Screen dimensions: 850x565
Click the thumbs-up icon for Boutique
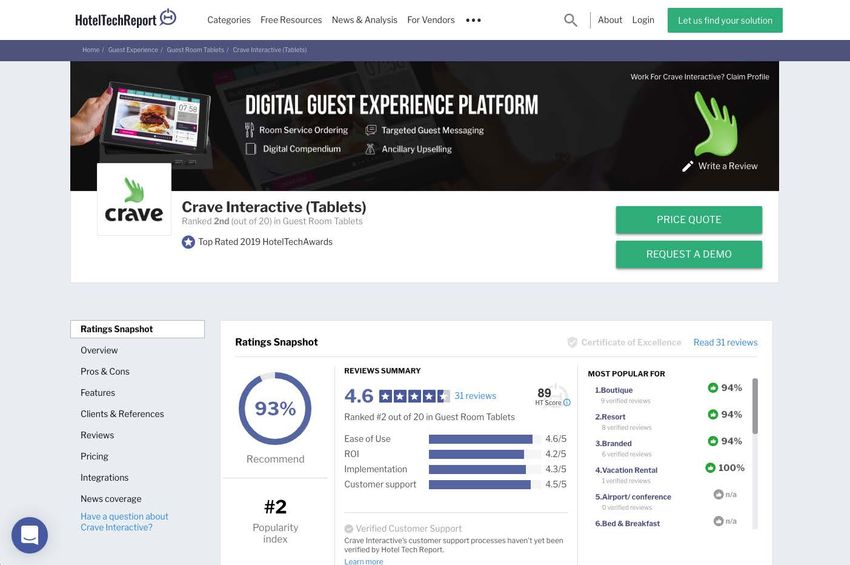click(x=713, y=388)
